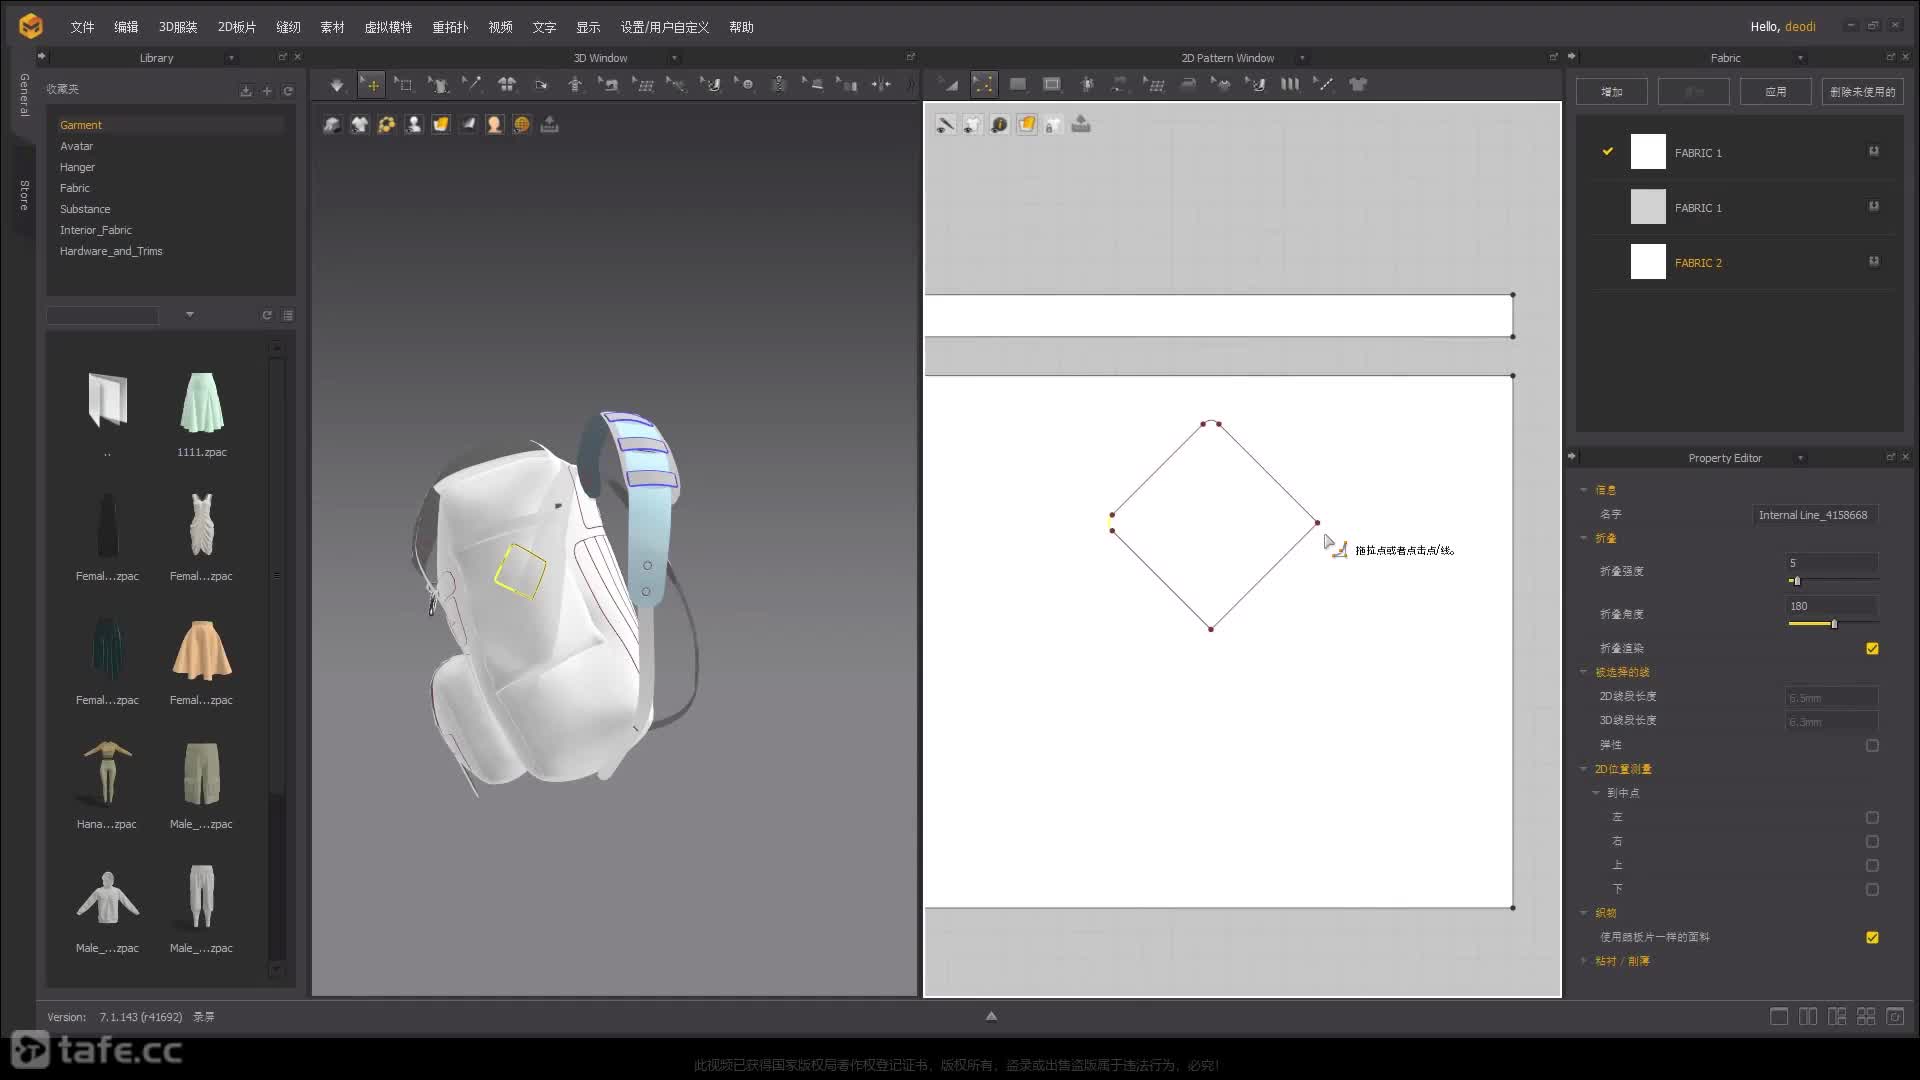The width and height of the screenshot is (1920, 1080).
Task: Open the Library panel dropdown arrow
Action: [231, 58]
